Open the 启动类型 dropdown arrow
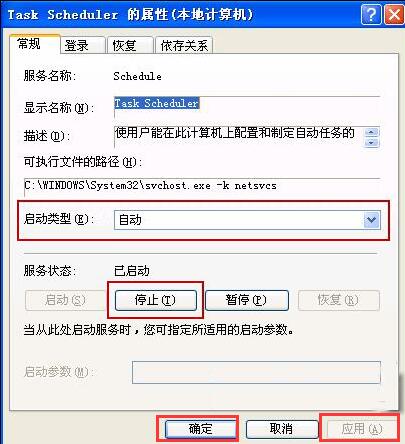The image size is (405, 444). click(x=372, y=220)
